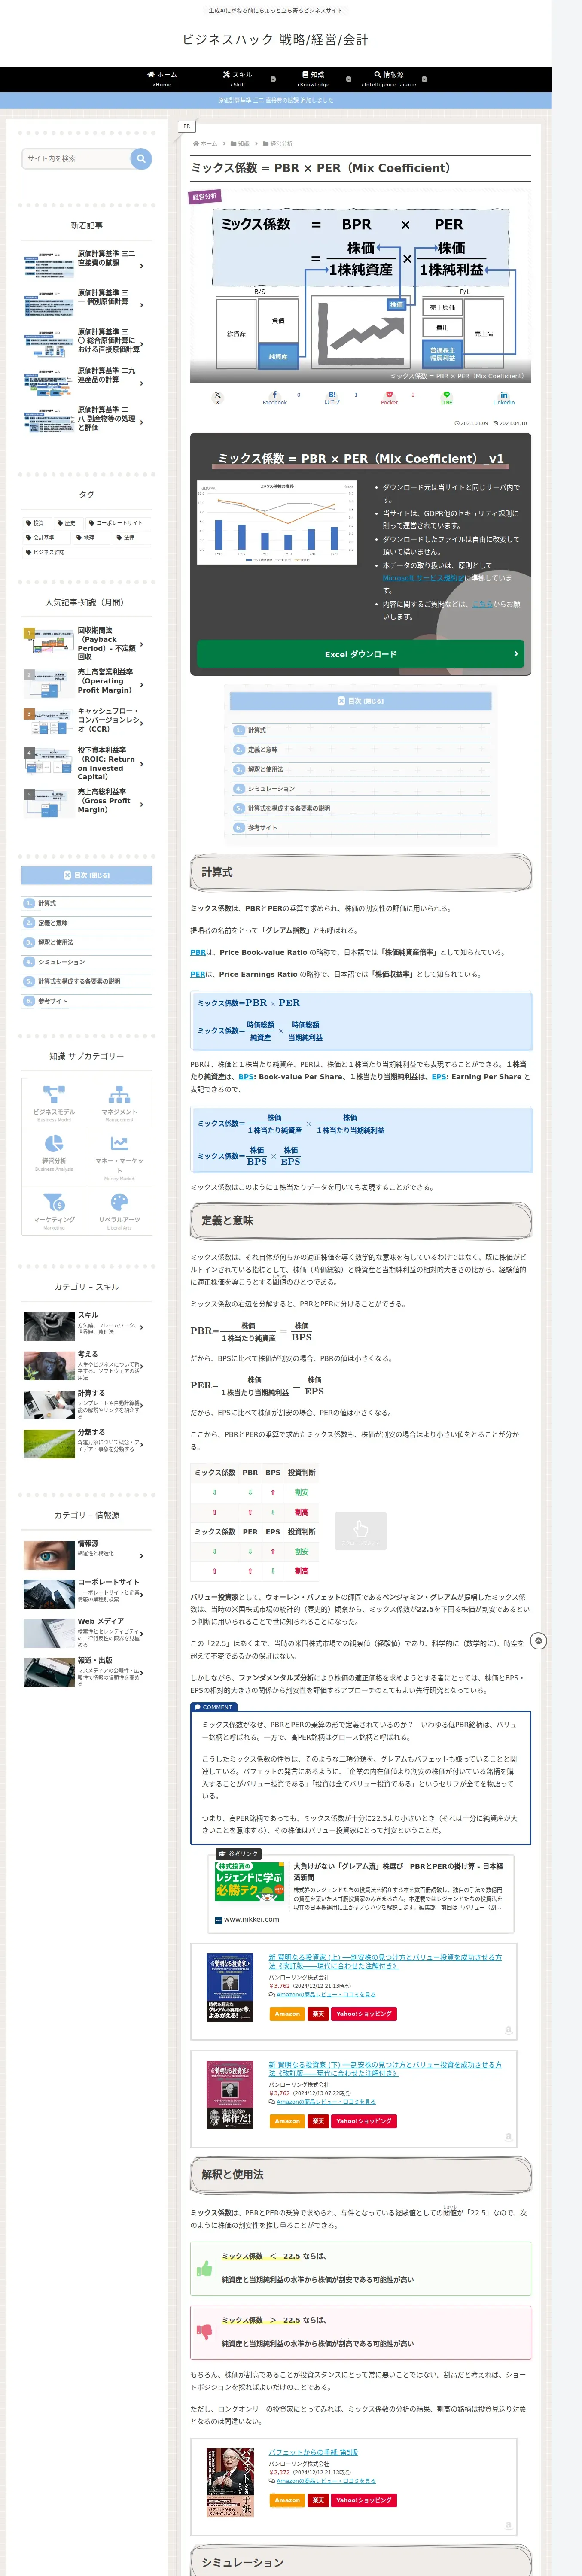Image resolution: width=582 pixels, height=2576 pixels.
Task: Open the 情報源 Intelligence source menu item
Action: pos(389,79)
